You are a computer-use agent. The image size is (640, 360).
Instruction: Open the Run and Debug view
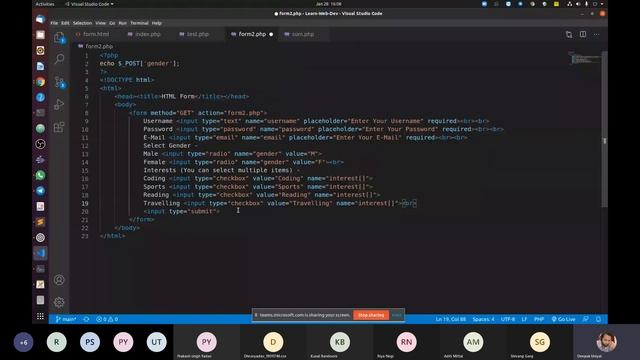[x=59, y=104]
